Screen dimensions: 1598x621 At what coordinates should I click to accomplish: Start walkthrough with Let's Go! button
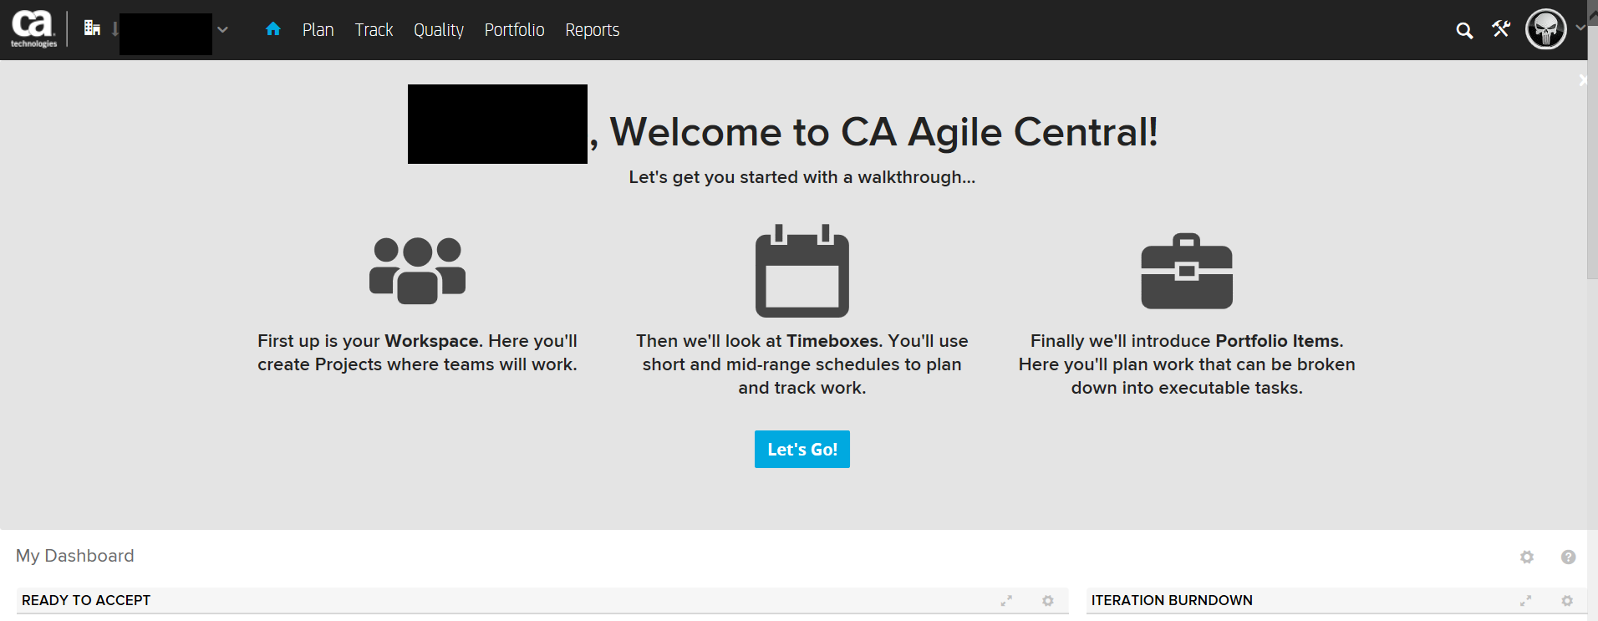(x=802, y=449)
